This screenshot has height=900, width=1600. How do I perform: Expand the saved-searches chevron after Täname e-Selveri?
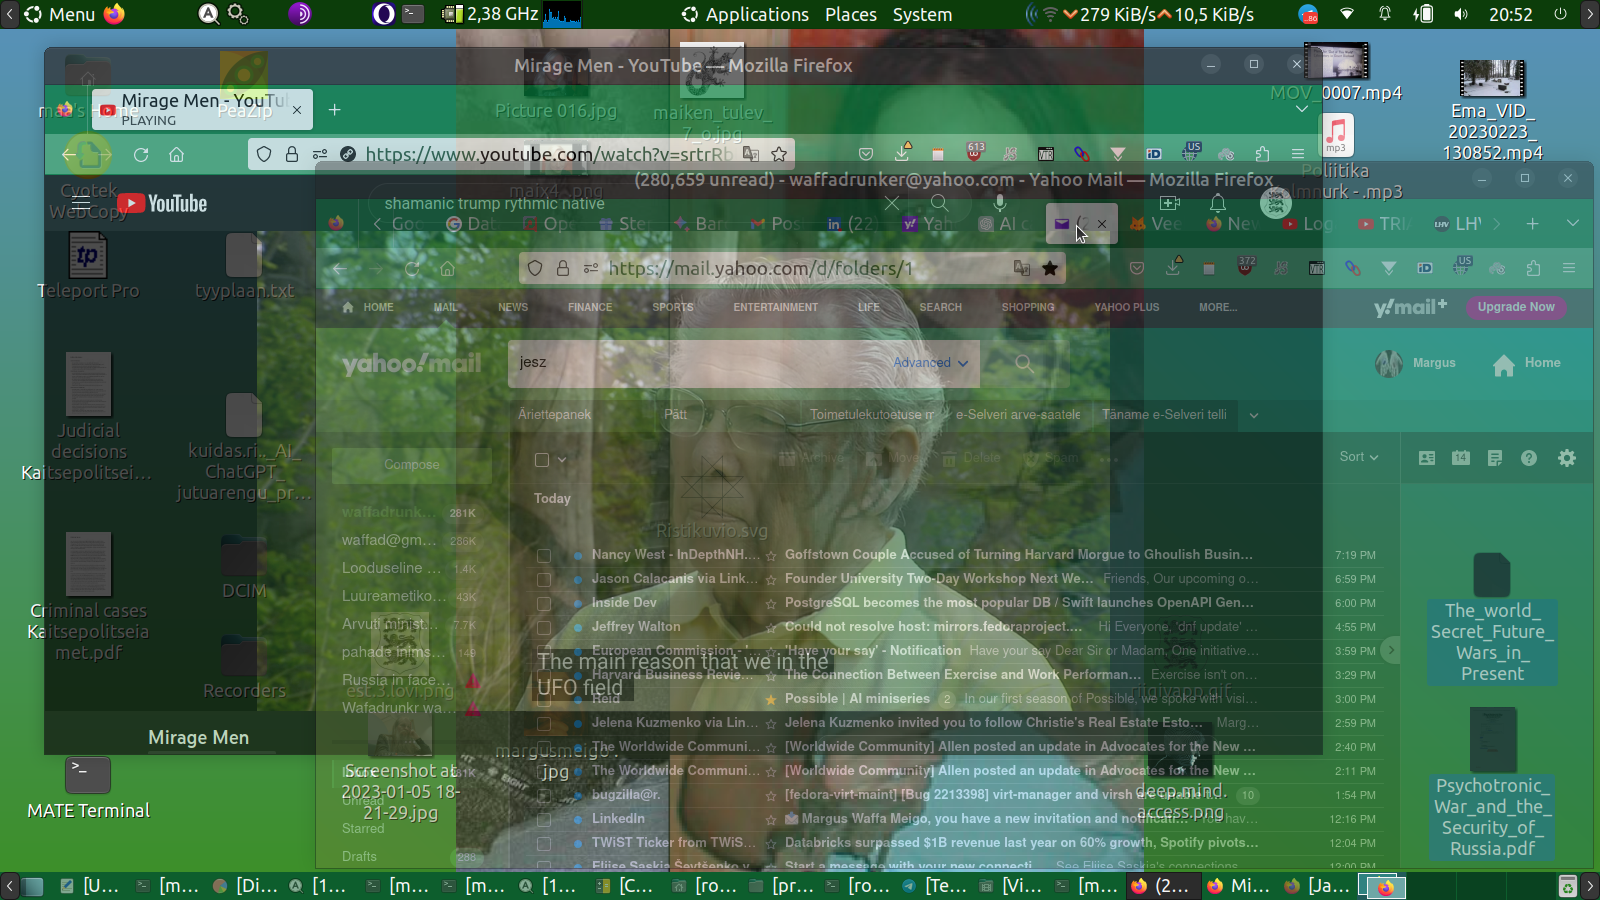click(x=1254, y=415)
